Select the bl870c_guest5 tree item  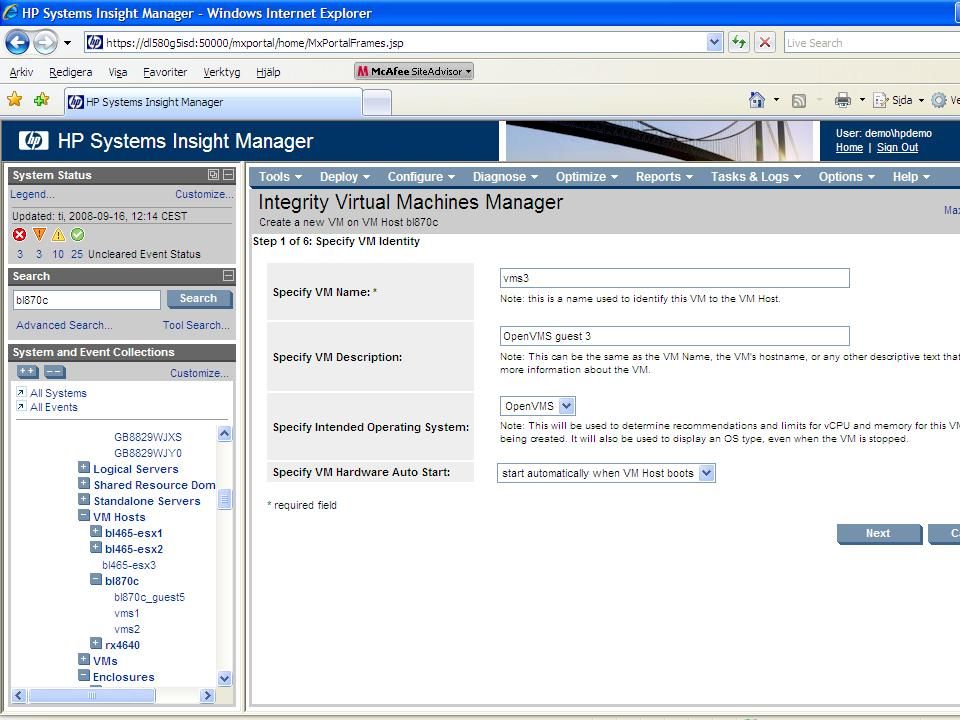[x=149, y=597]
